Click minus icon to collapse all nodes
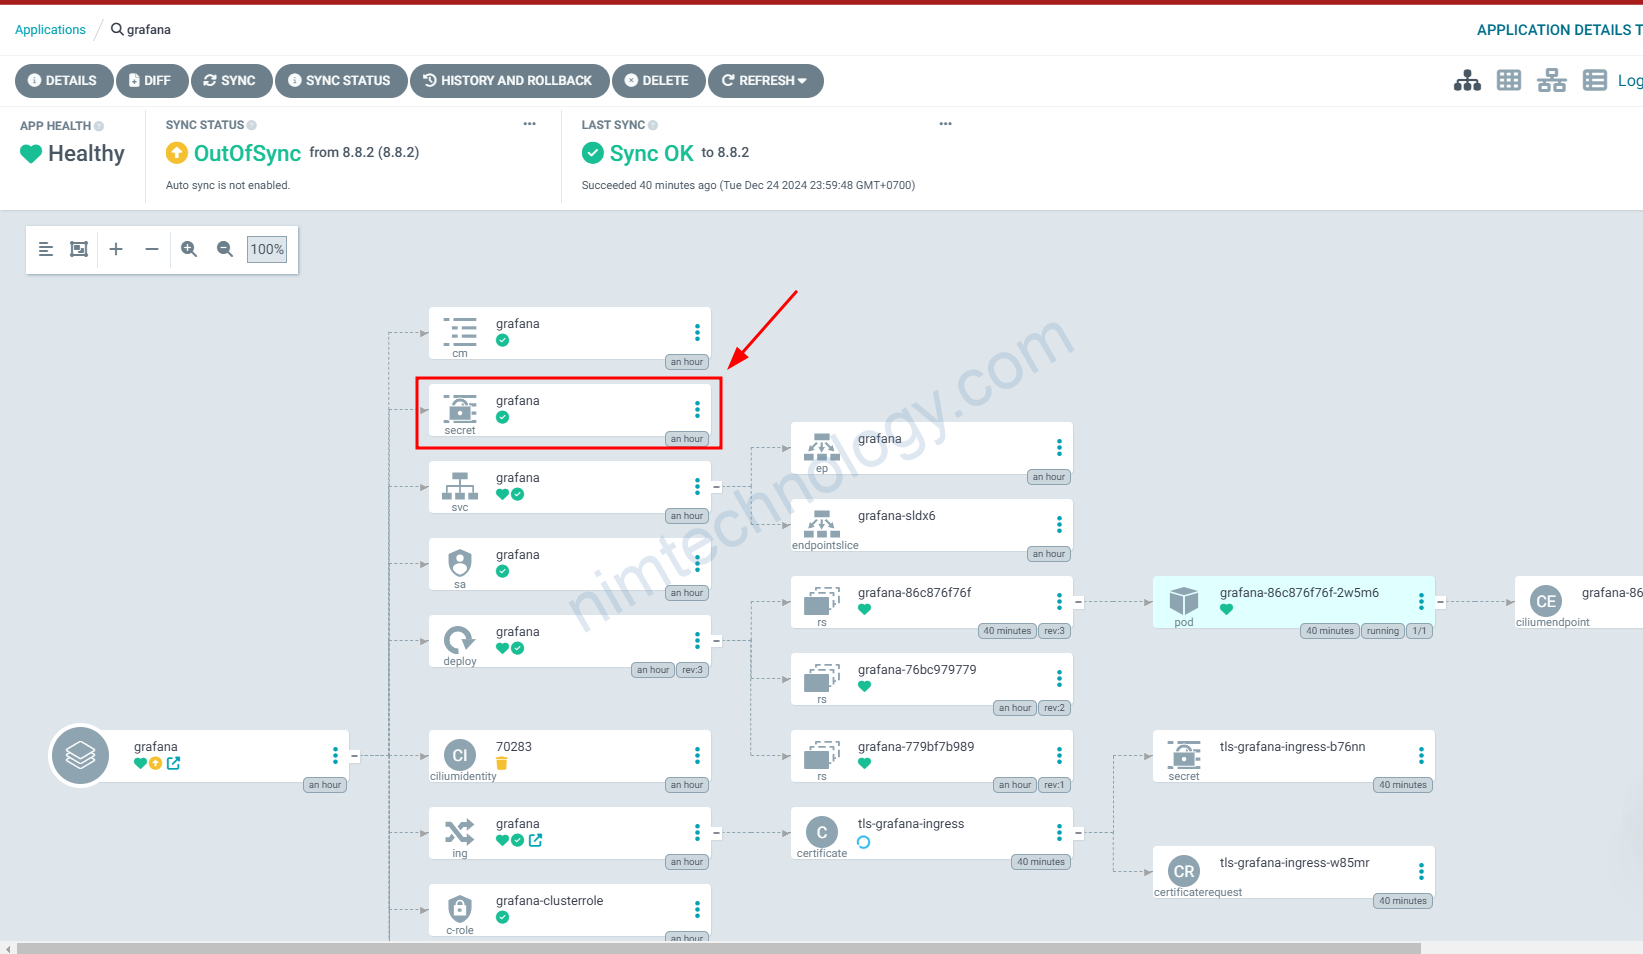The height and width of the screenshot is (954, 1643). pyautogui.click(x=152, y=249)
